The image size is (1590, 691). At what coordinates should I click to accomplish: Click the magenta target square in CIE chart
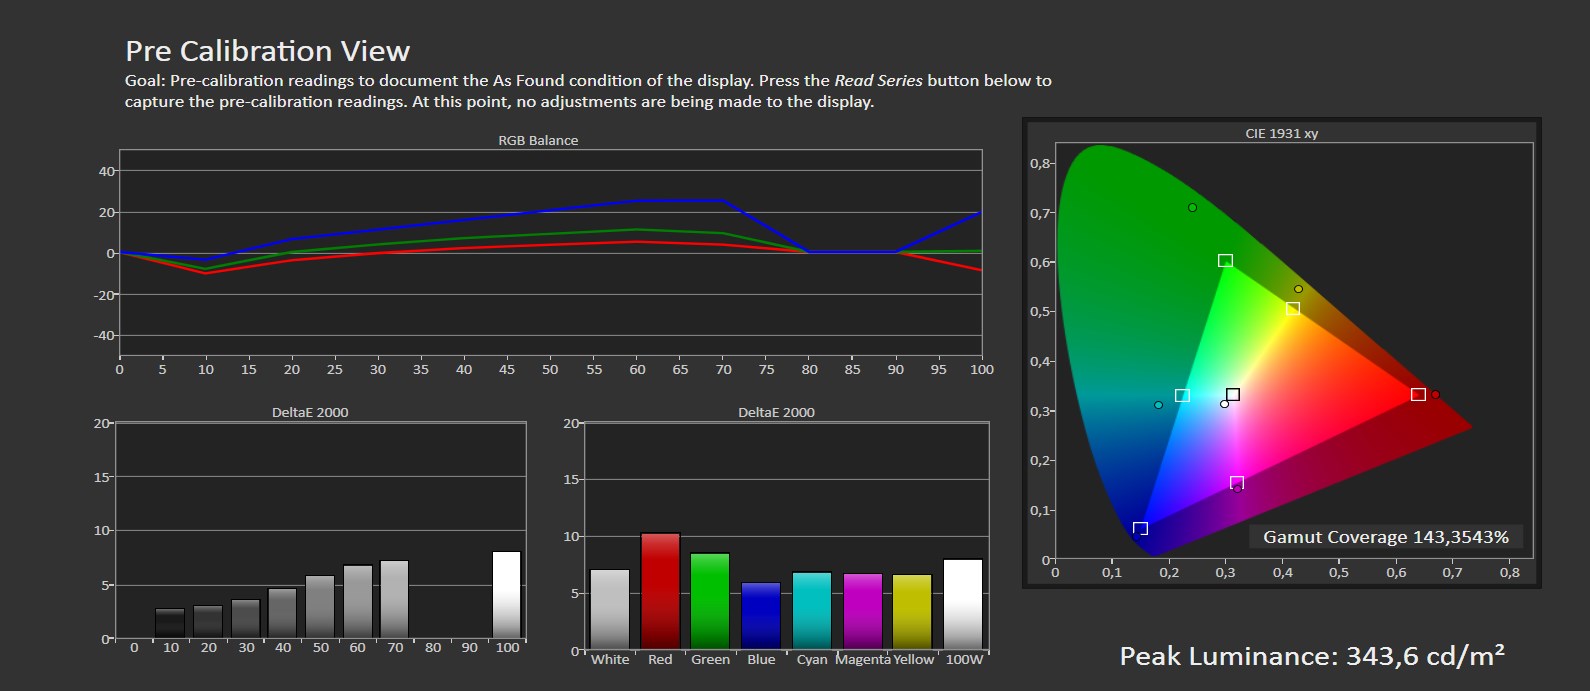pos(1237,483)
